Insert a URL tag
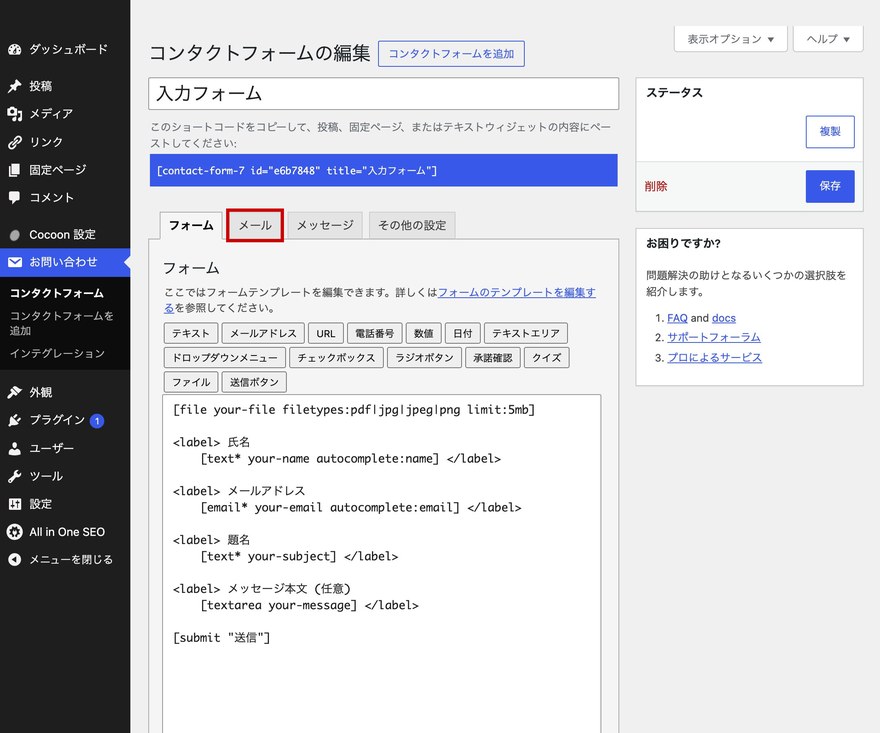The image size is (880, 733). (x=326, y=333)
